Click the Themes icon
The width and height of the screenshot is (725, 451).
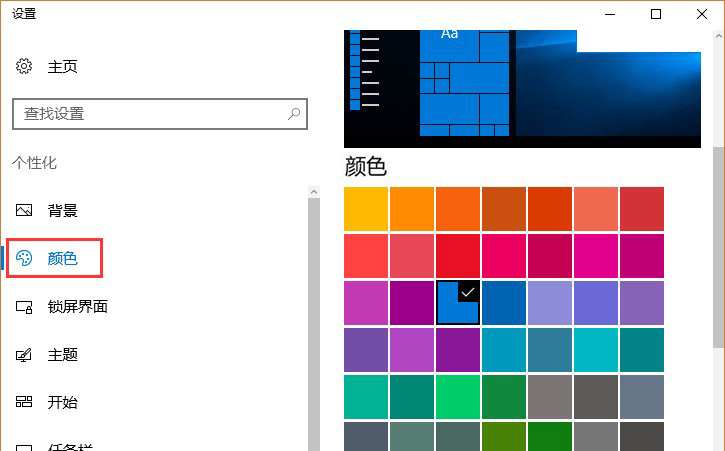25,355
